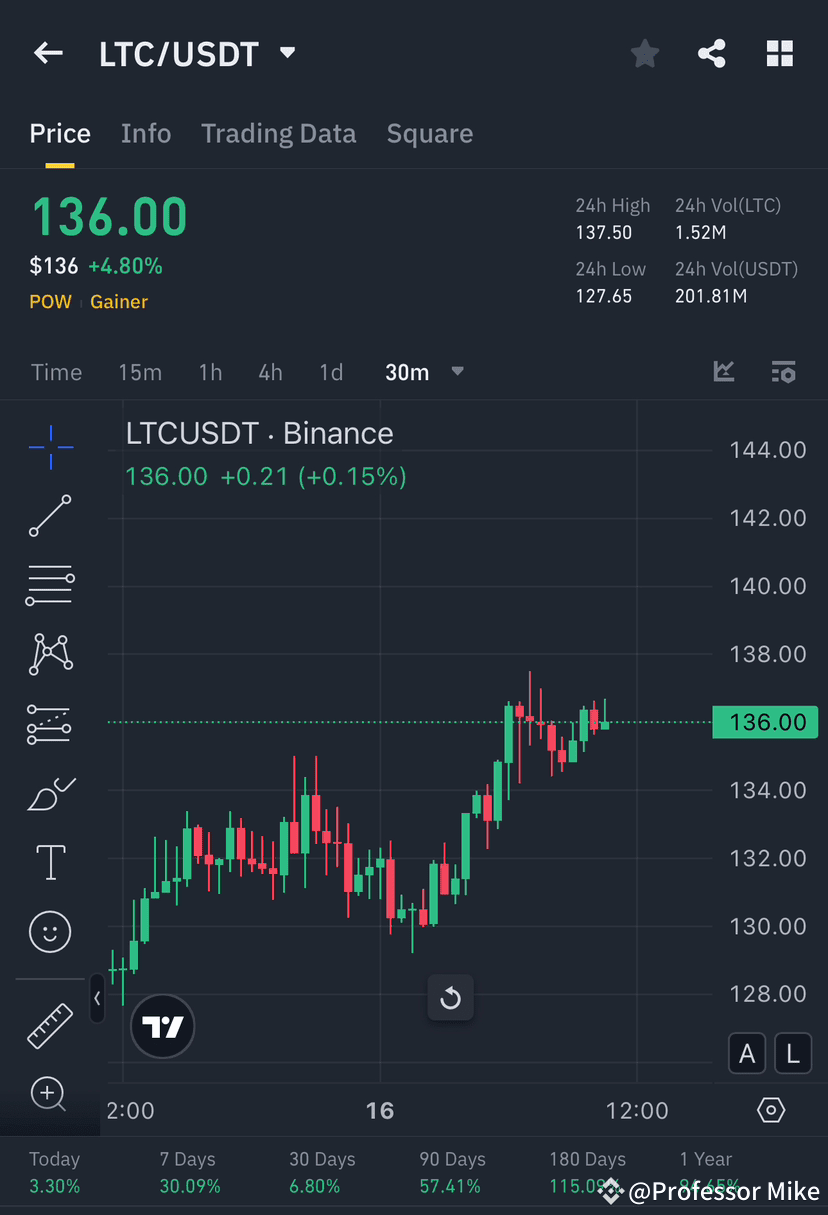The width and height of the screenshot is (828, 1215).
Task: Expand the 30m interval dropdown
Action: coord(457,371)
